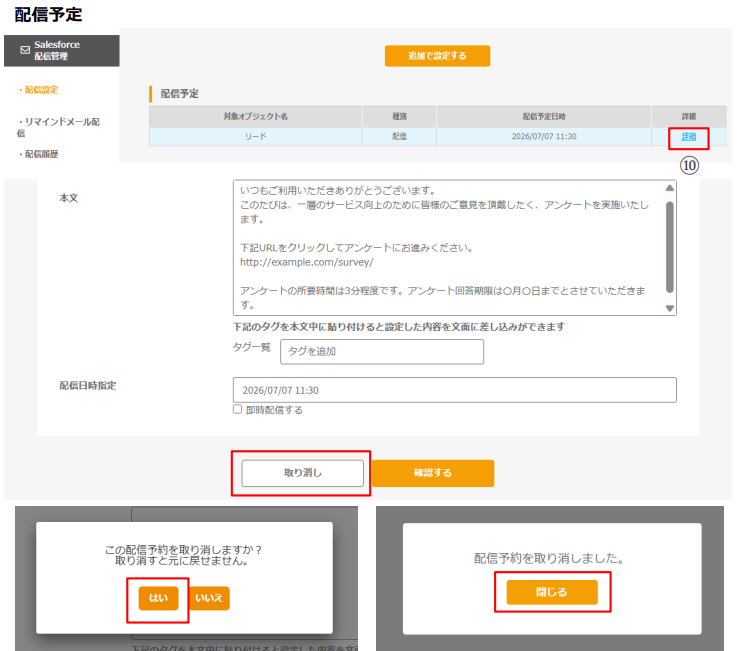This screenshot has width=739, height=651.
Task: Click the 配信日時指定 date field
Action: pos(455,390)
